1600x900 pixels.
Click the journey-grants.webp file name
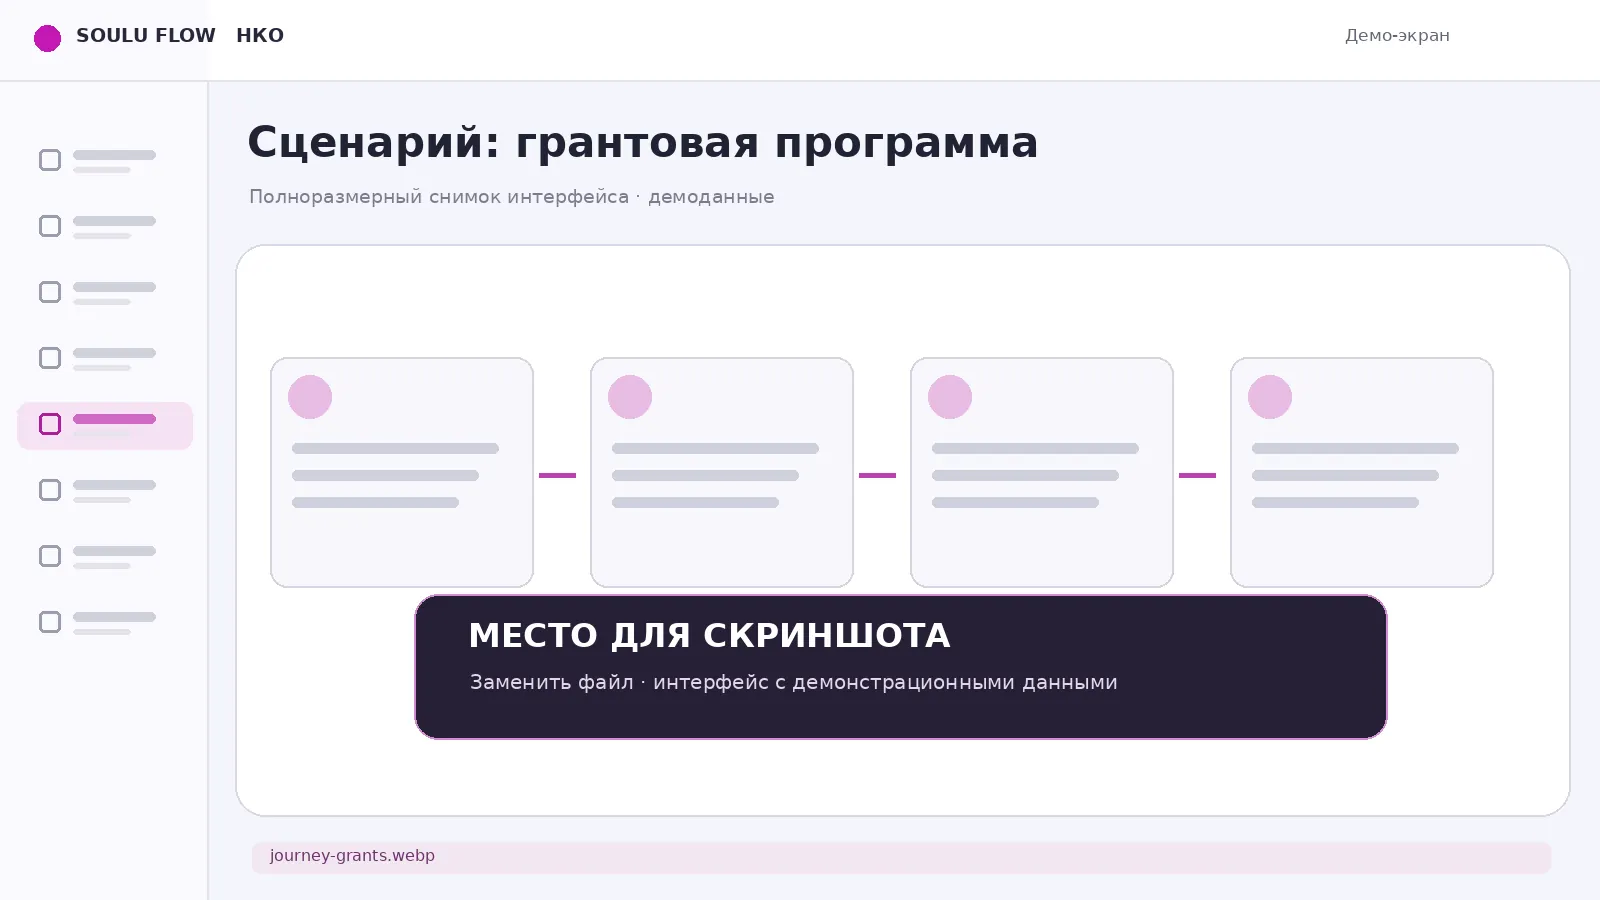[x=352, y=856]
